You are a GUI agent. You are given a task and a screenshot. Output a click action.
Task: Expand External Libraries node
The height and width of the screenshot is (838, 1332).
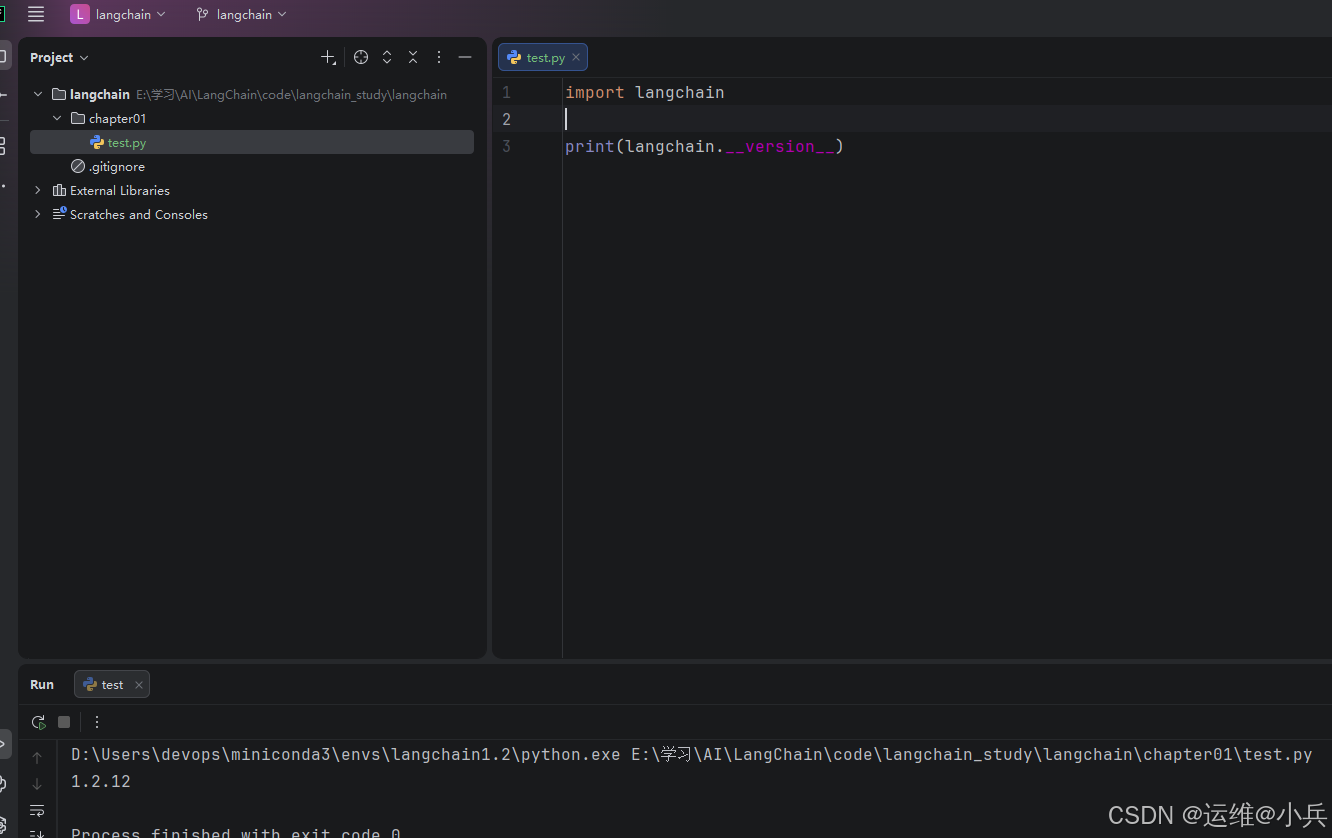coord(38,190)
